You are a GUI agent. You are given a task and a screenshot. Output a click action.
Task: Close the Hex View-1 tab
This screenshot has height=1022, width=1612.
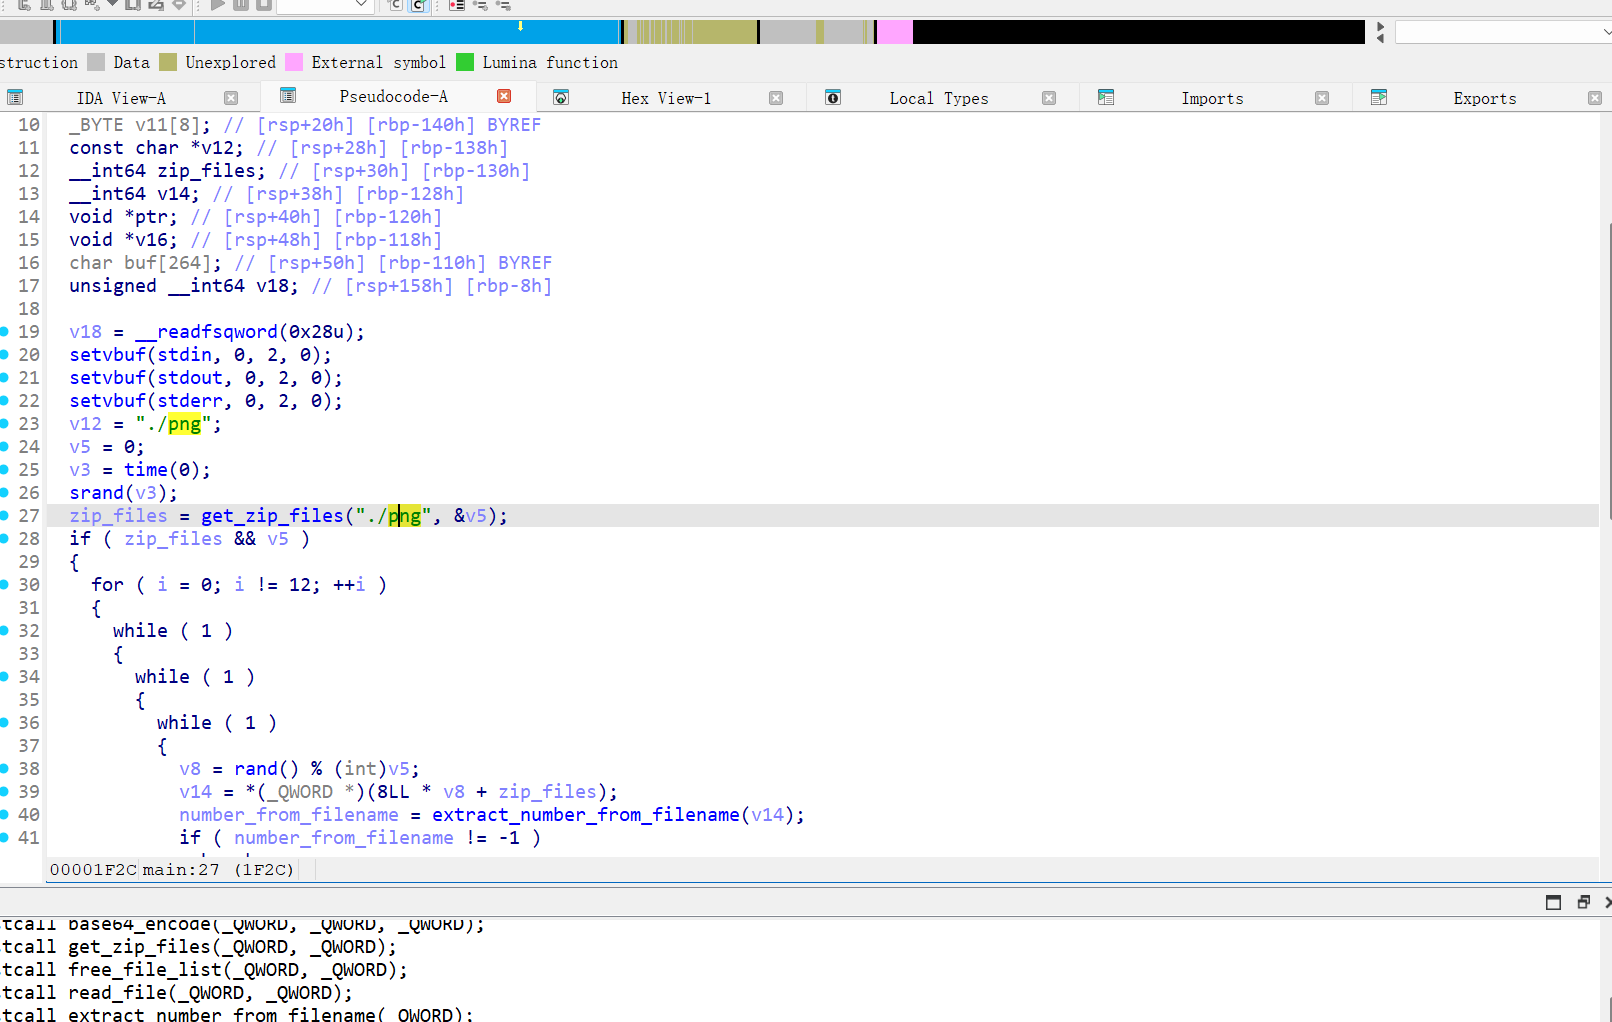pyautogui.click(x=776, y=98)
